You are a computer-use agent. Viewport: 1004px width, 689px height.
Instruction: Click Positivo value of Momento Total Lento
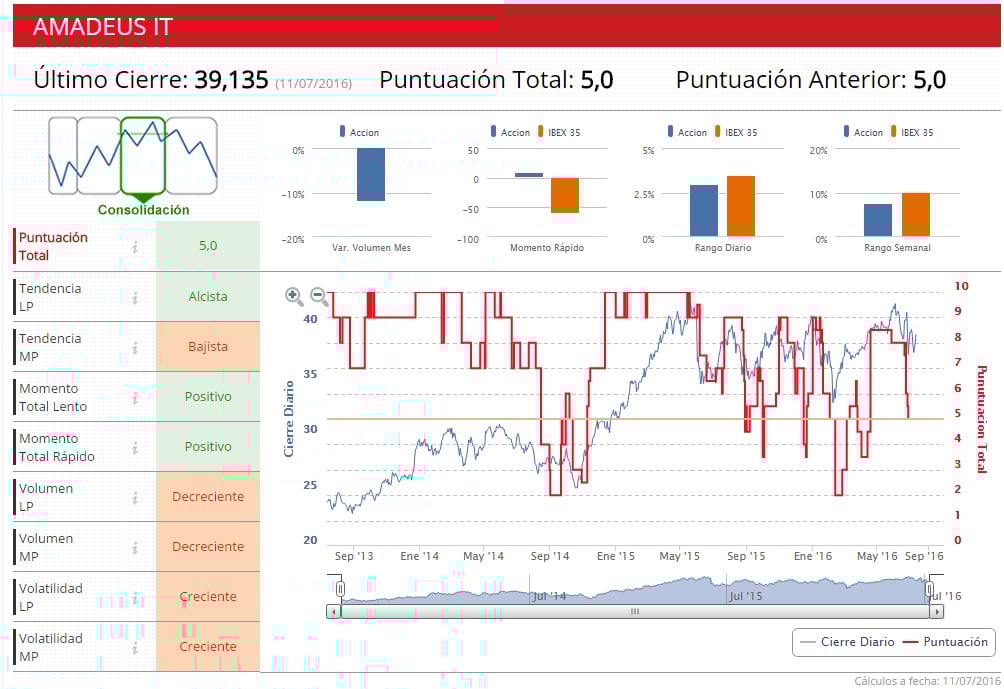pyautogui.click(x=208, y=396)
